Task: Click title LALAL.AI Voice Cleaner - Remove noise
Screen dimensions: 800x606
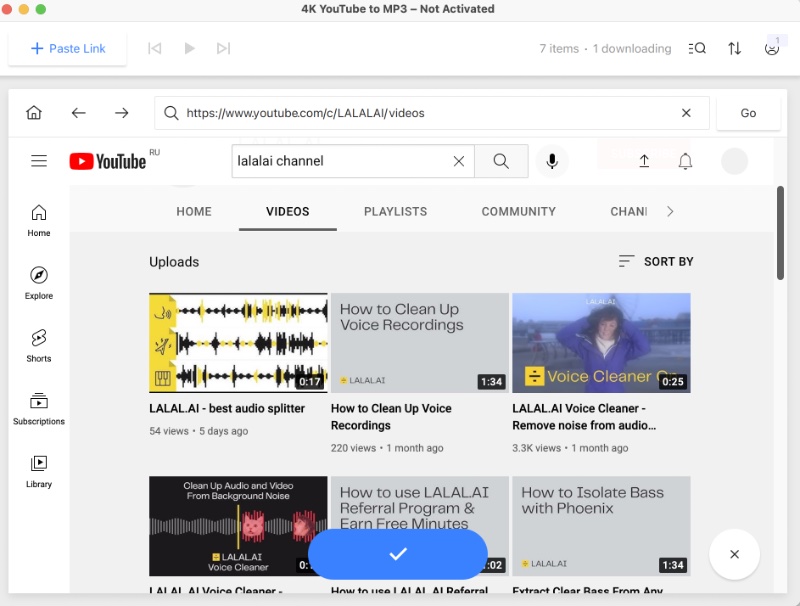Action: pyautogui.click(x=584, y=417)
